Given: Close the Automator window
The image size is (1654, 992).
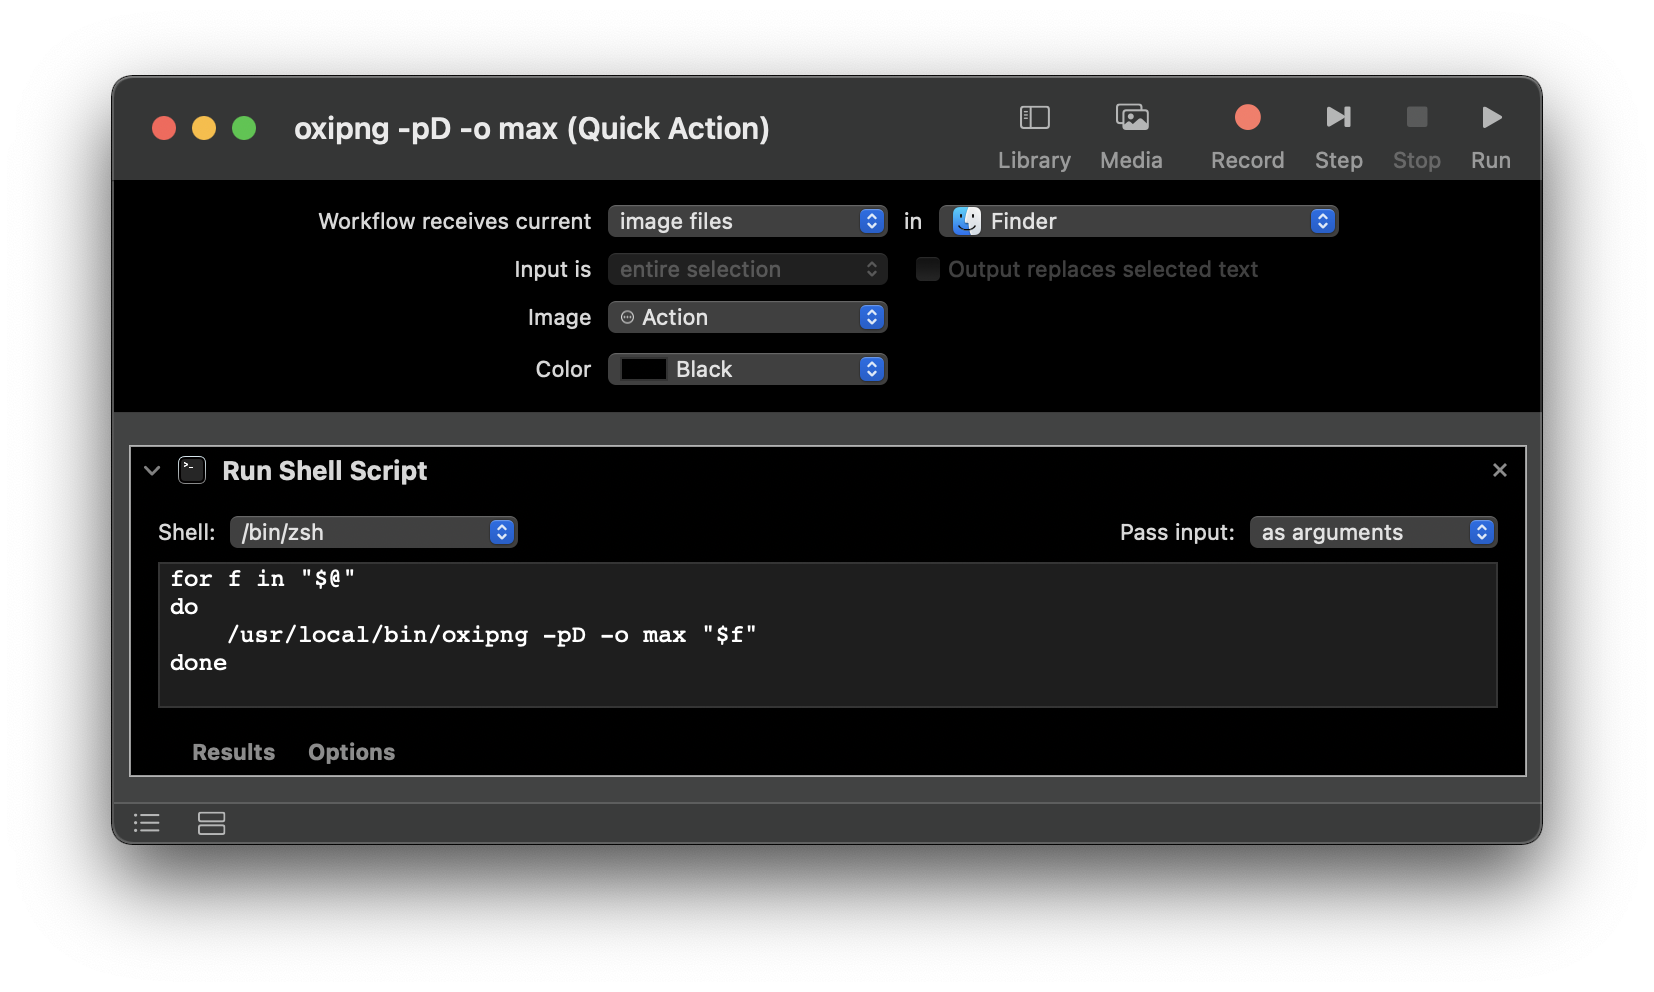Looking at the screenshot, I should click(x=164, y=128).
